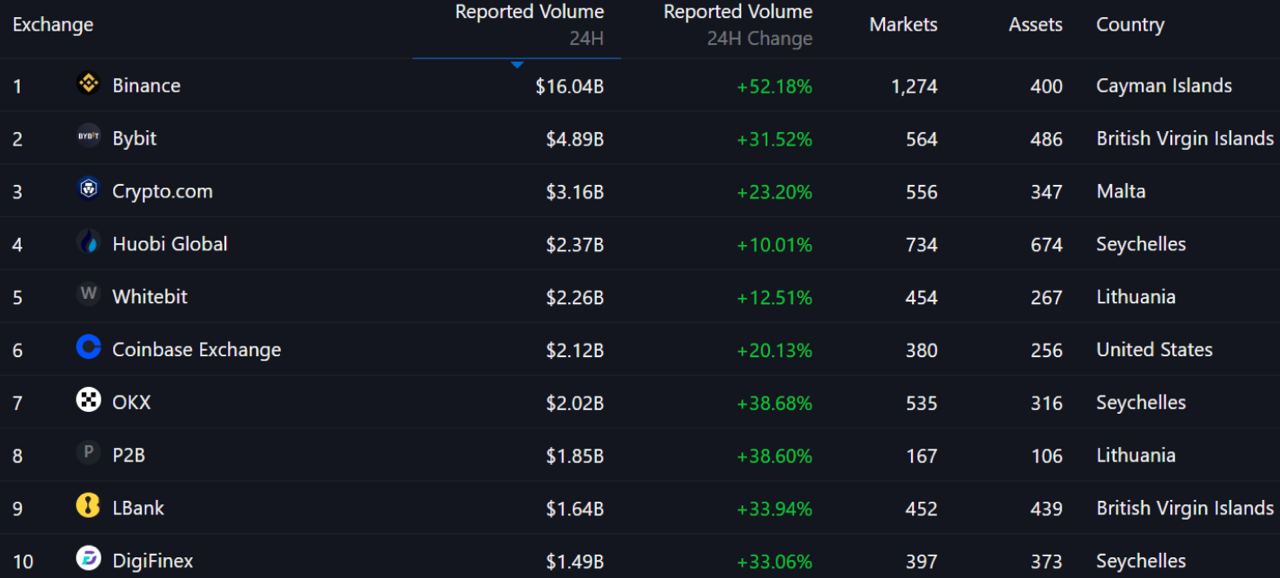Open the Coinbase Exchange link
Image resolution: width=1280 pixels, height=578 pixels.
pos(196,350)
